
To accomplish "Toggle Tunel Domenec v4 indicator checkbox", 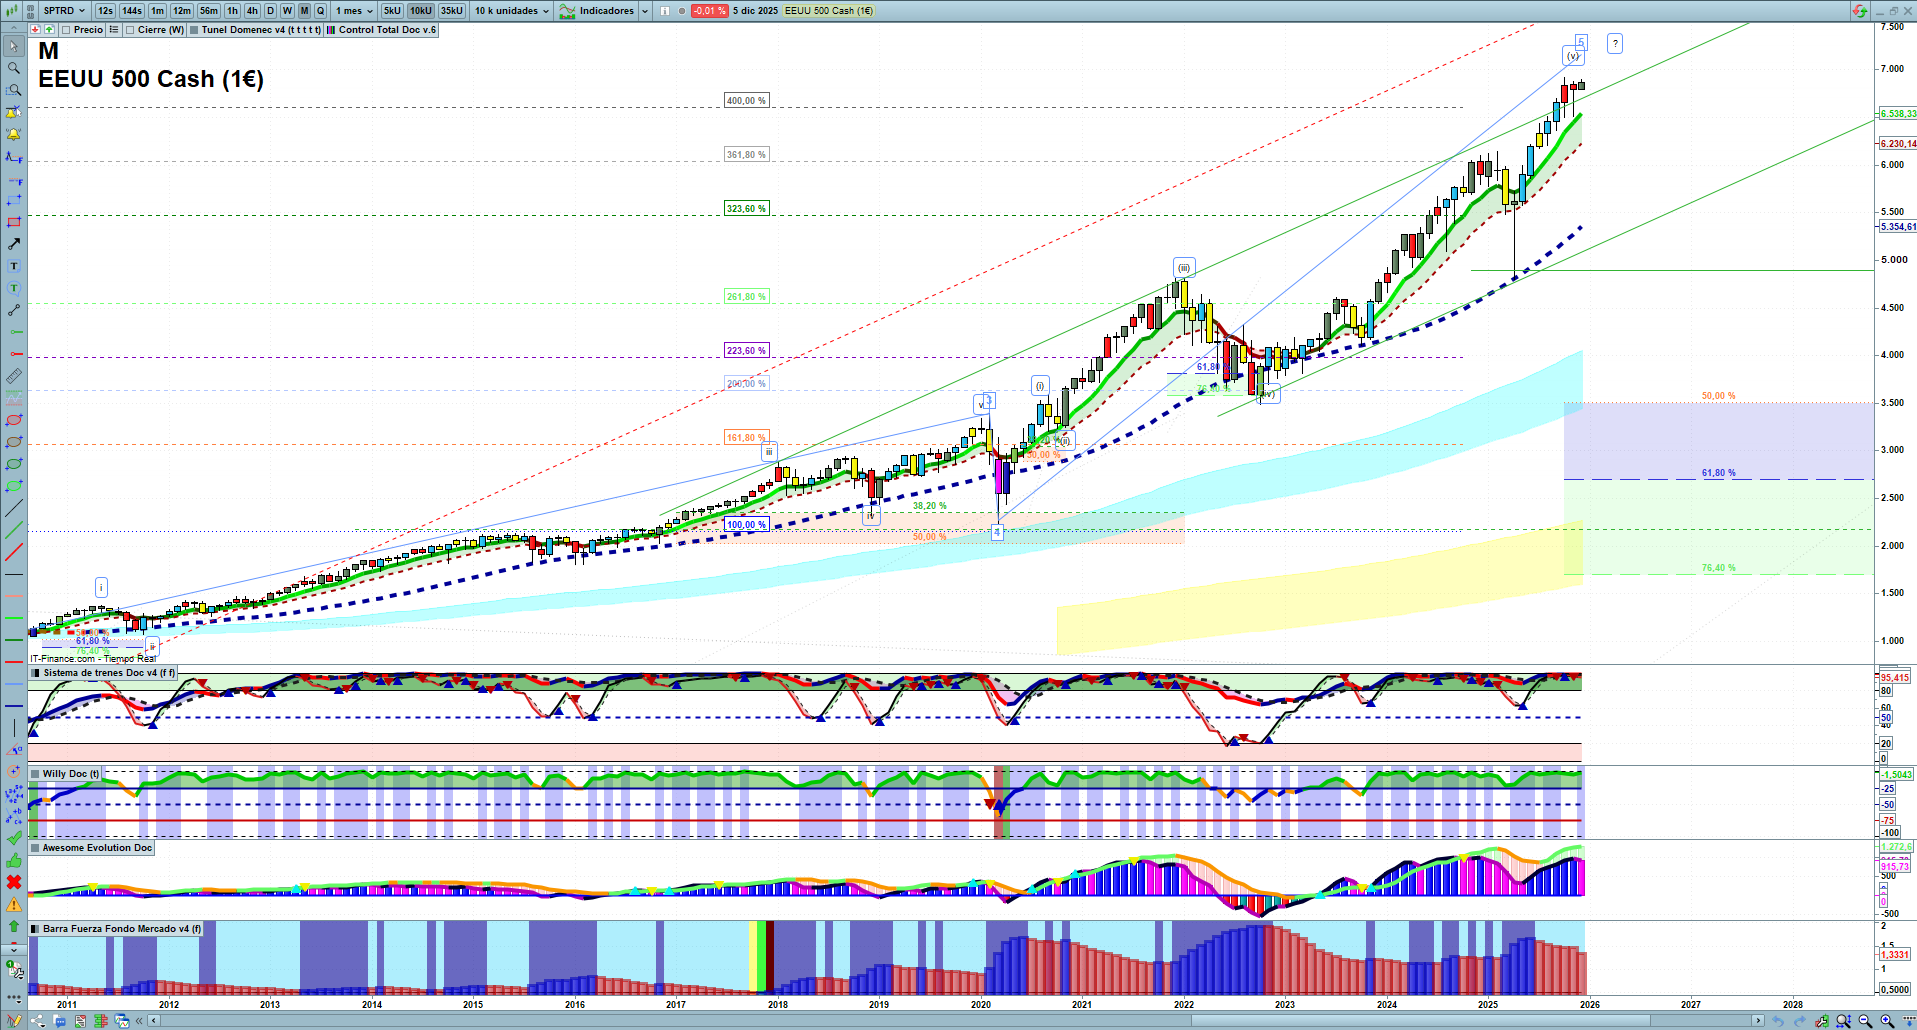I will tap(194, 30).
